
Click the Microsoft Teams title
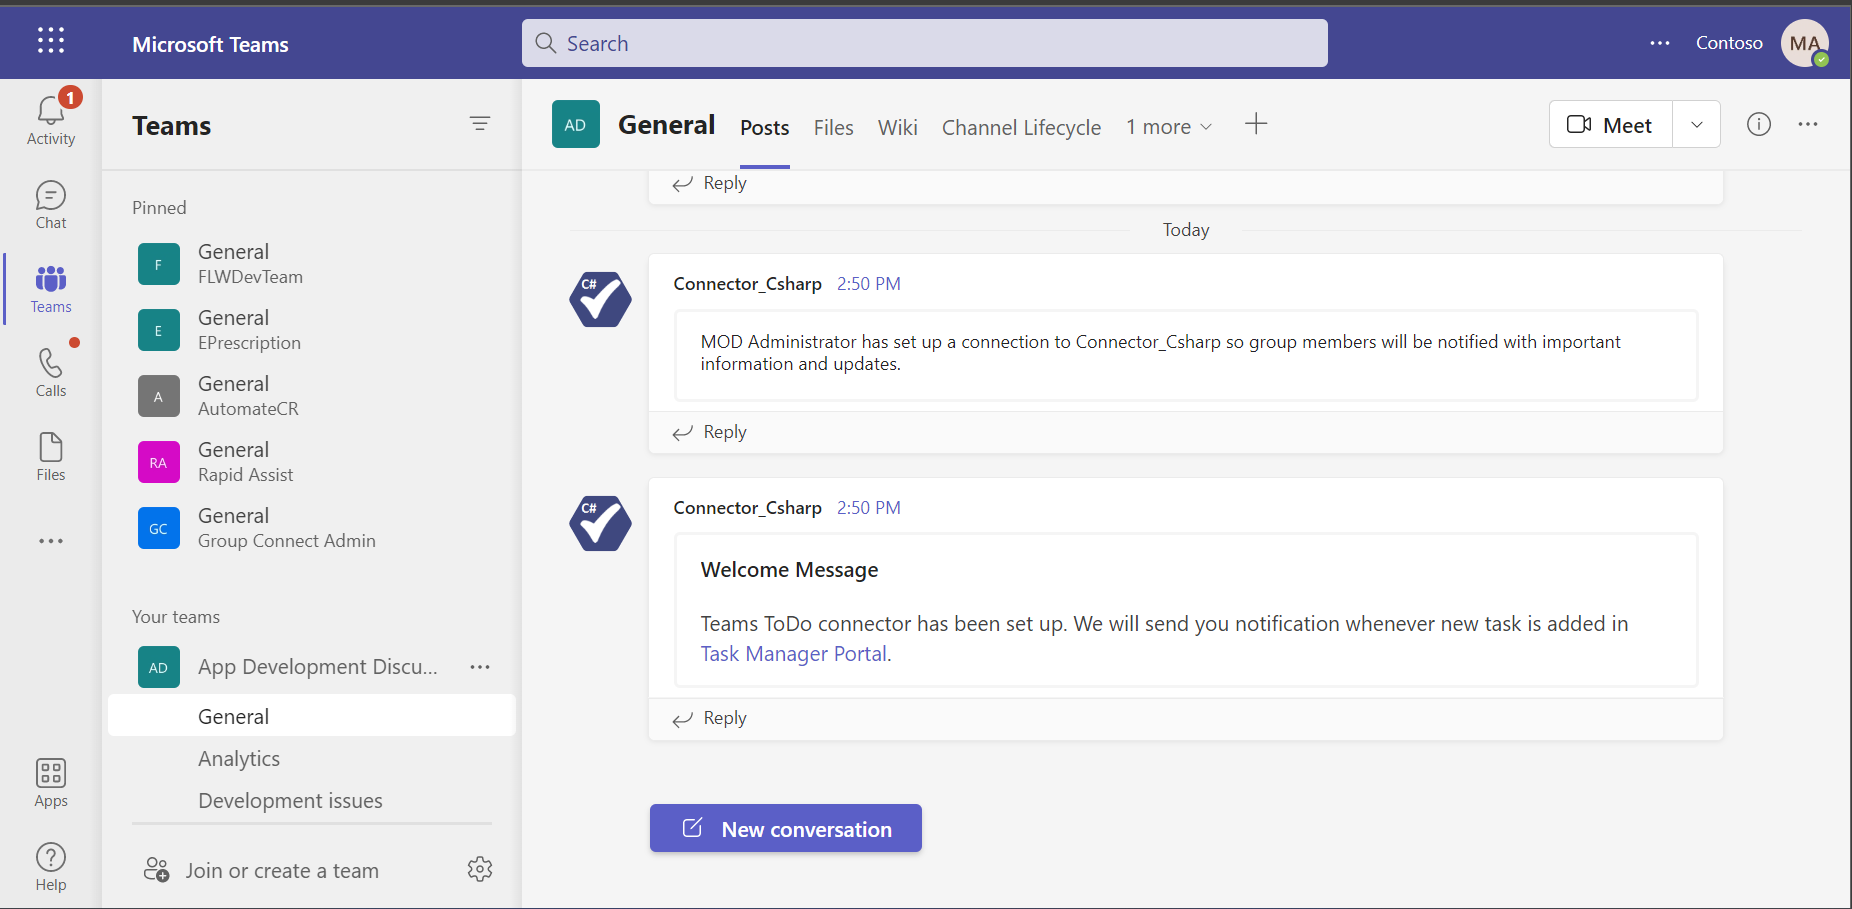click(x=210, y=44)
